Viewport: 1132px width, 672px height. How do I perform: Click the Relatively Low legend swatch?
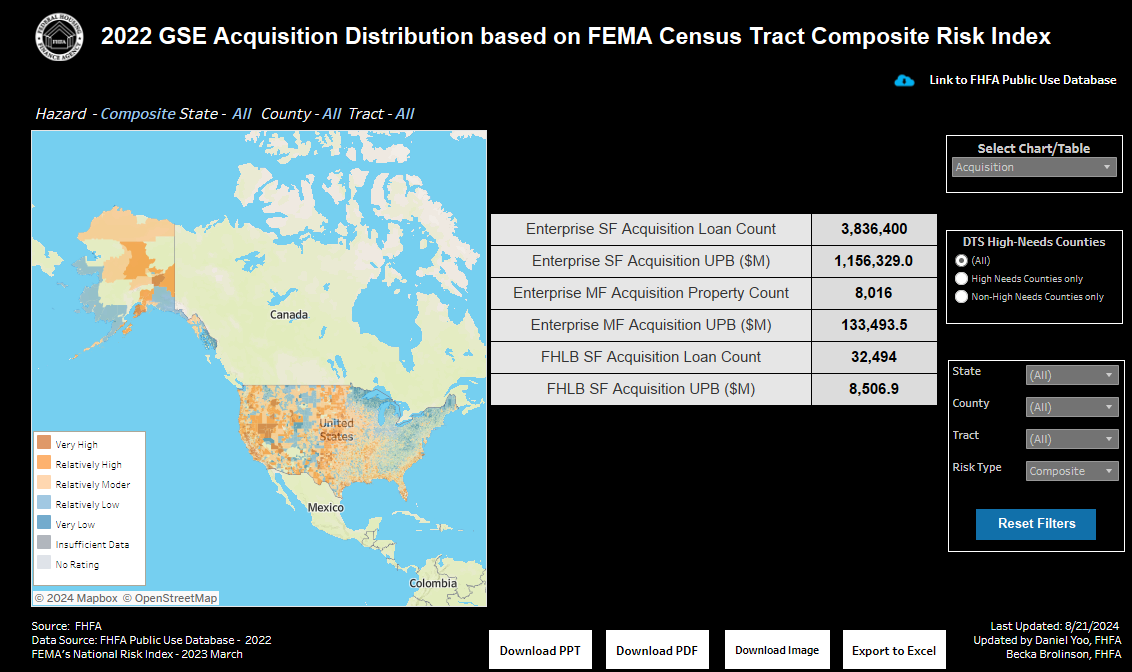tap(44, 502)
